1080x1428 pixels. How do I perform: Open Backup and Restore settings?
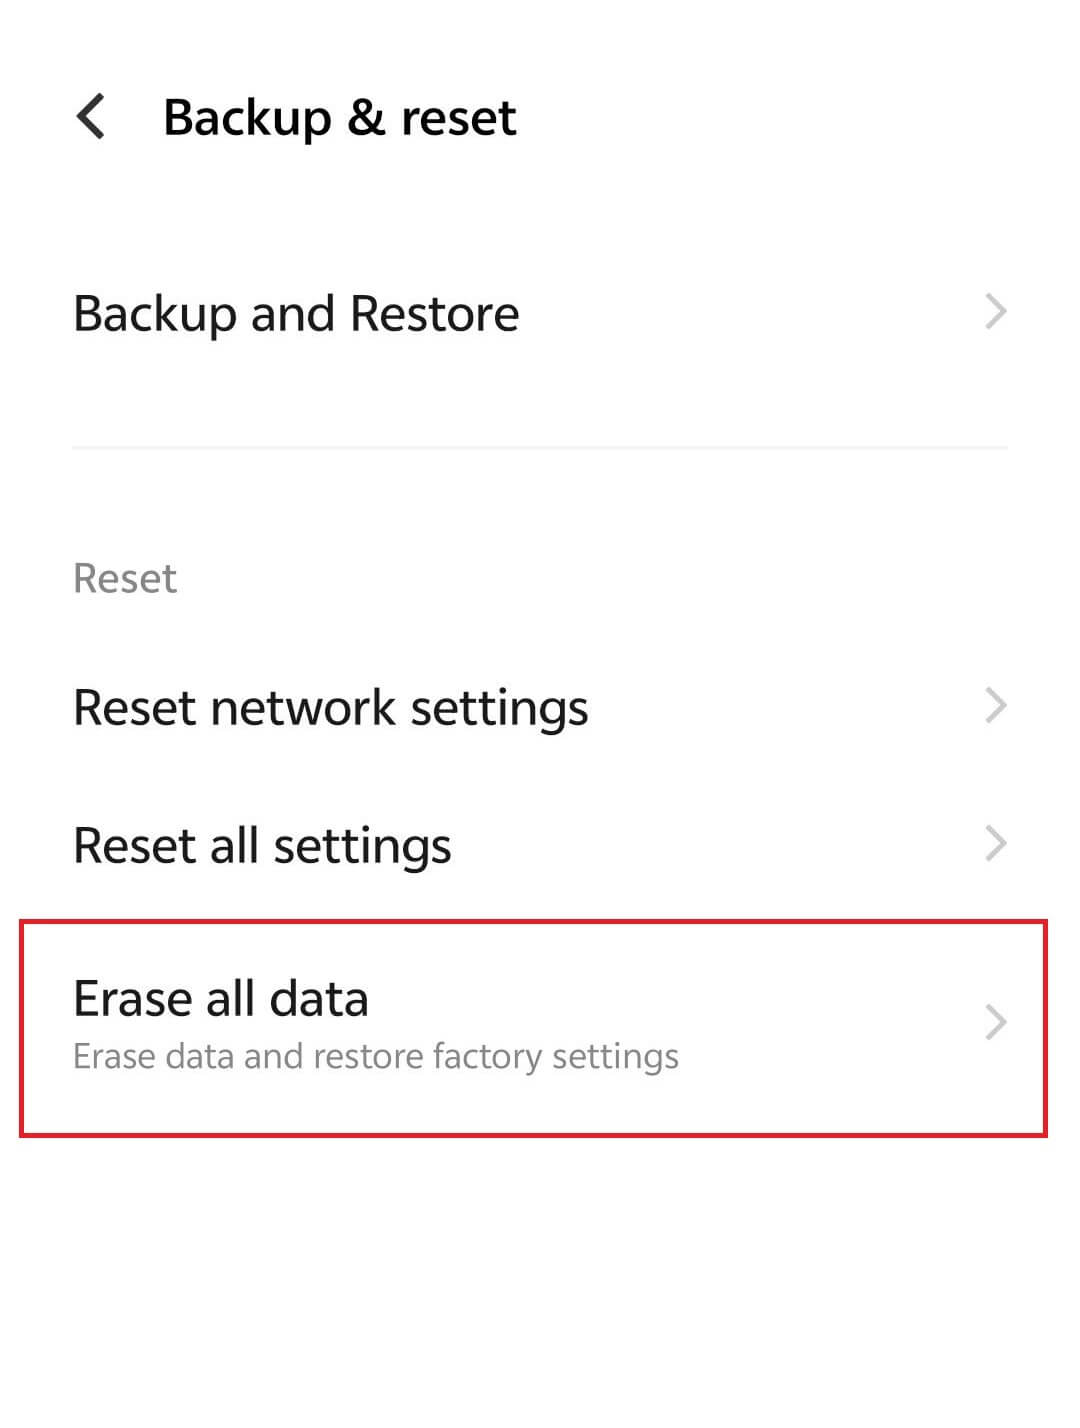[x=295, y=312]
